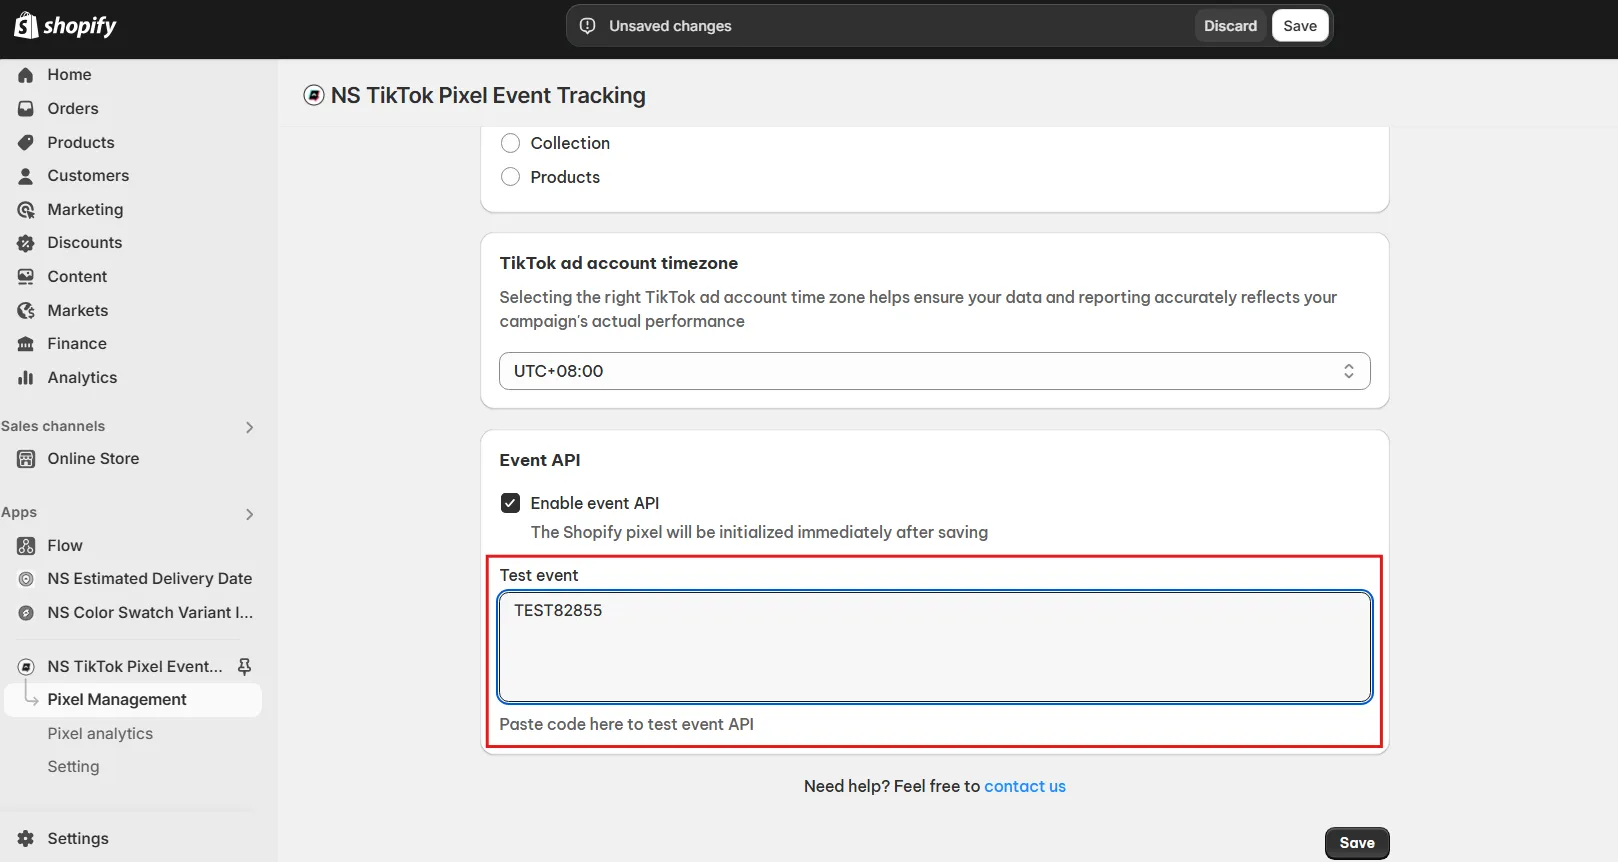
Task: Open Pixel Management submenu item
Action: pyautogui.click(x=133, y=700)
